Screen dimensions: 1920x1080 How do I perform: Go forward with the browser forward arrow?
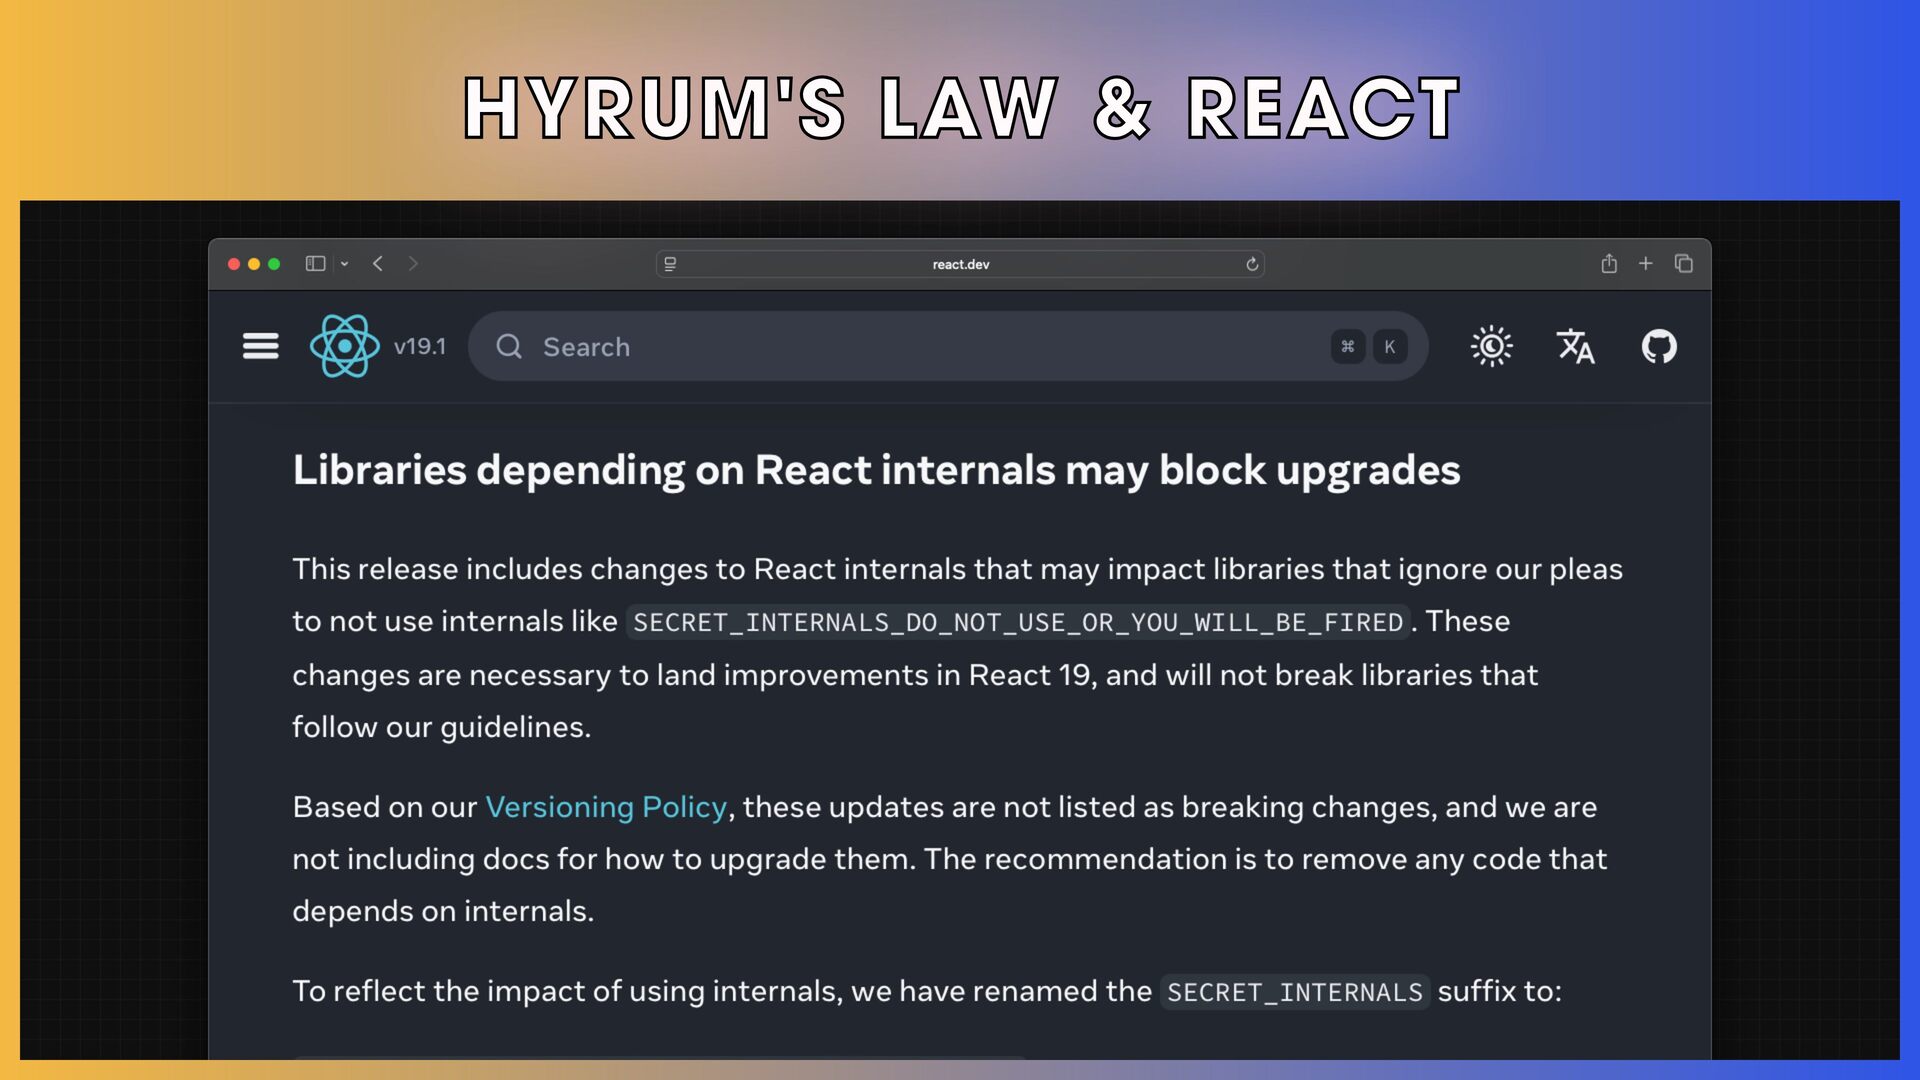pos(413,264)
